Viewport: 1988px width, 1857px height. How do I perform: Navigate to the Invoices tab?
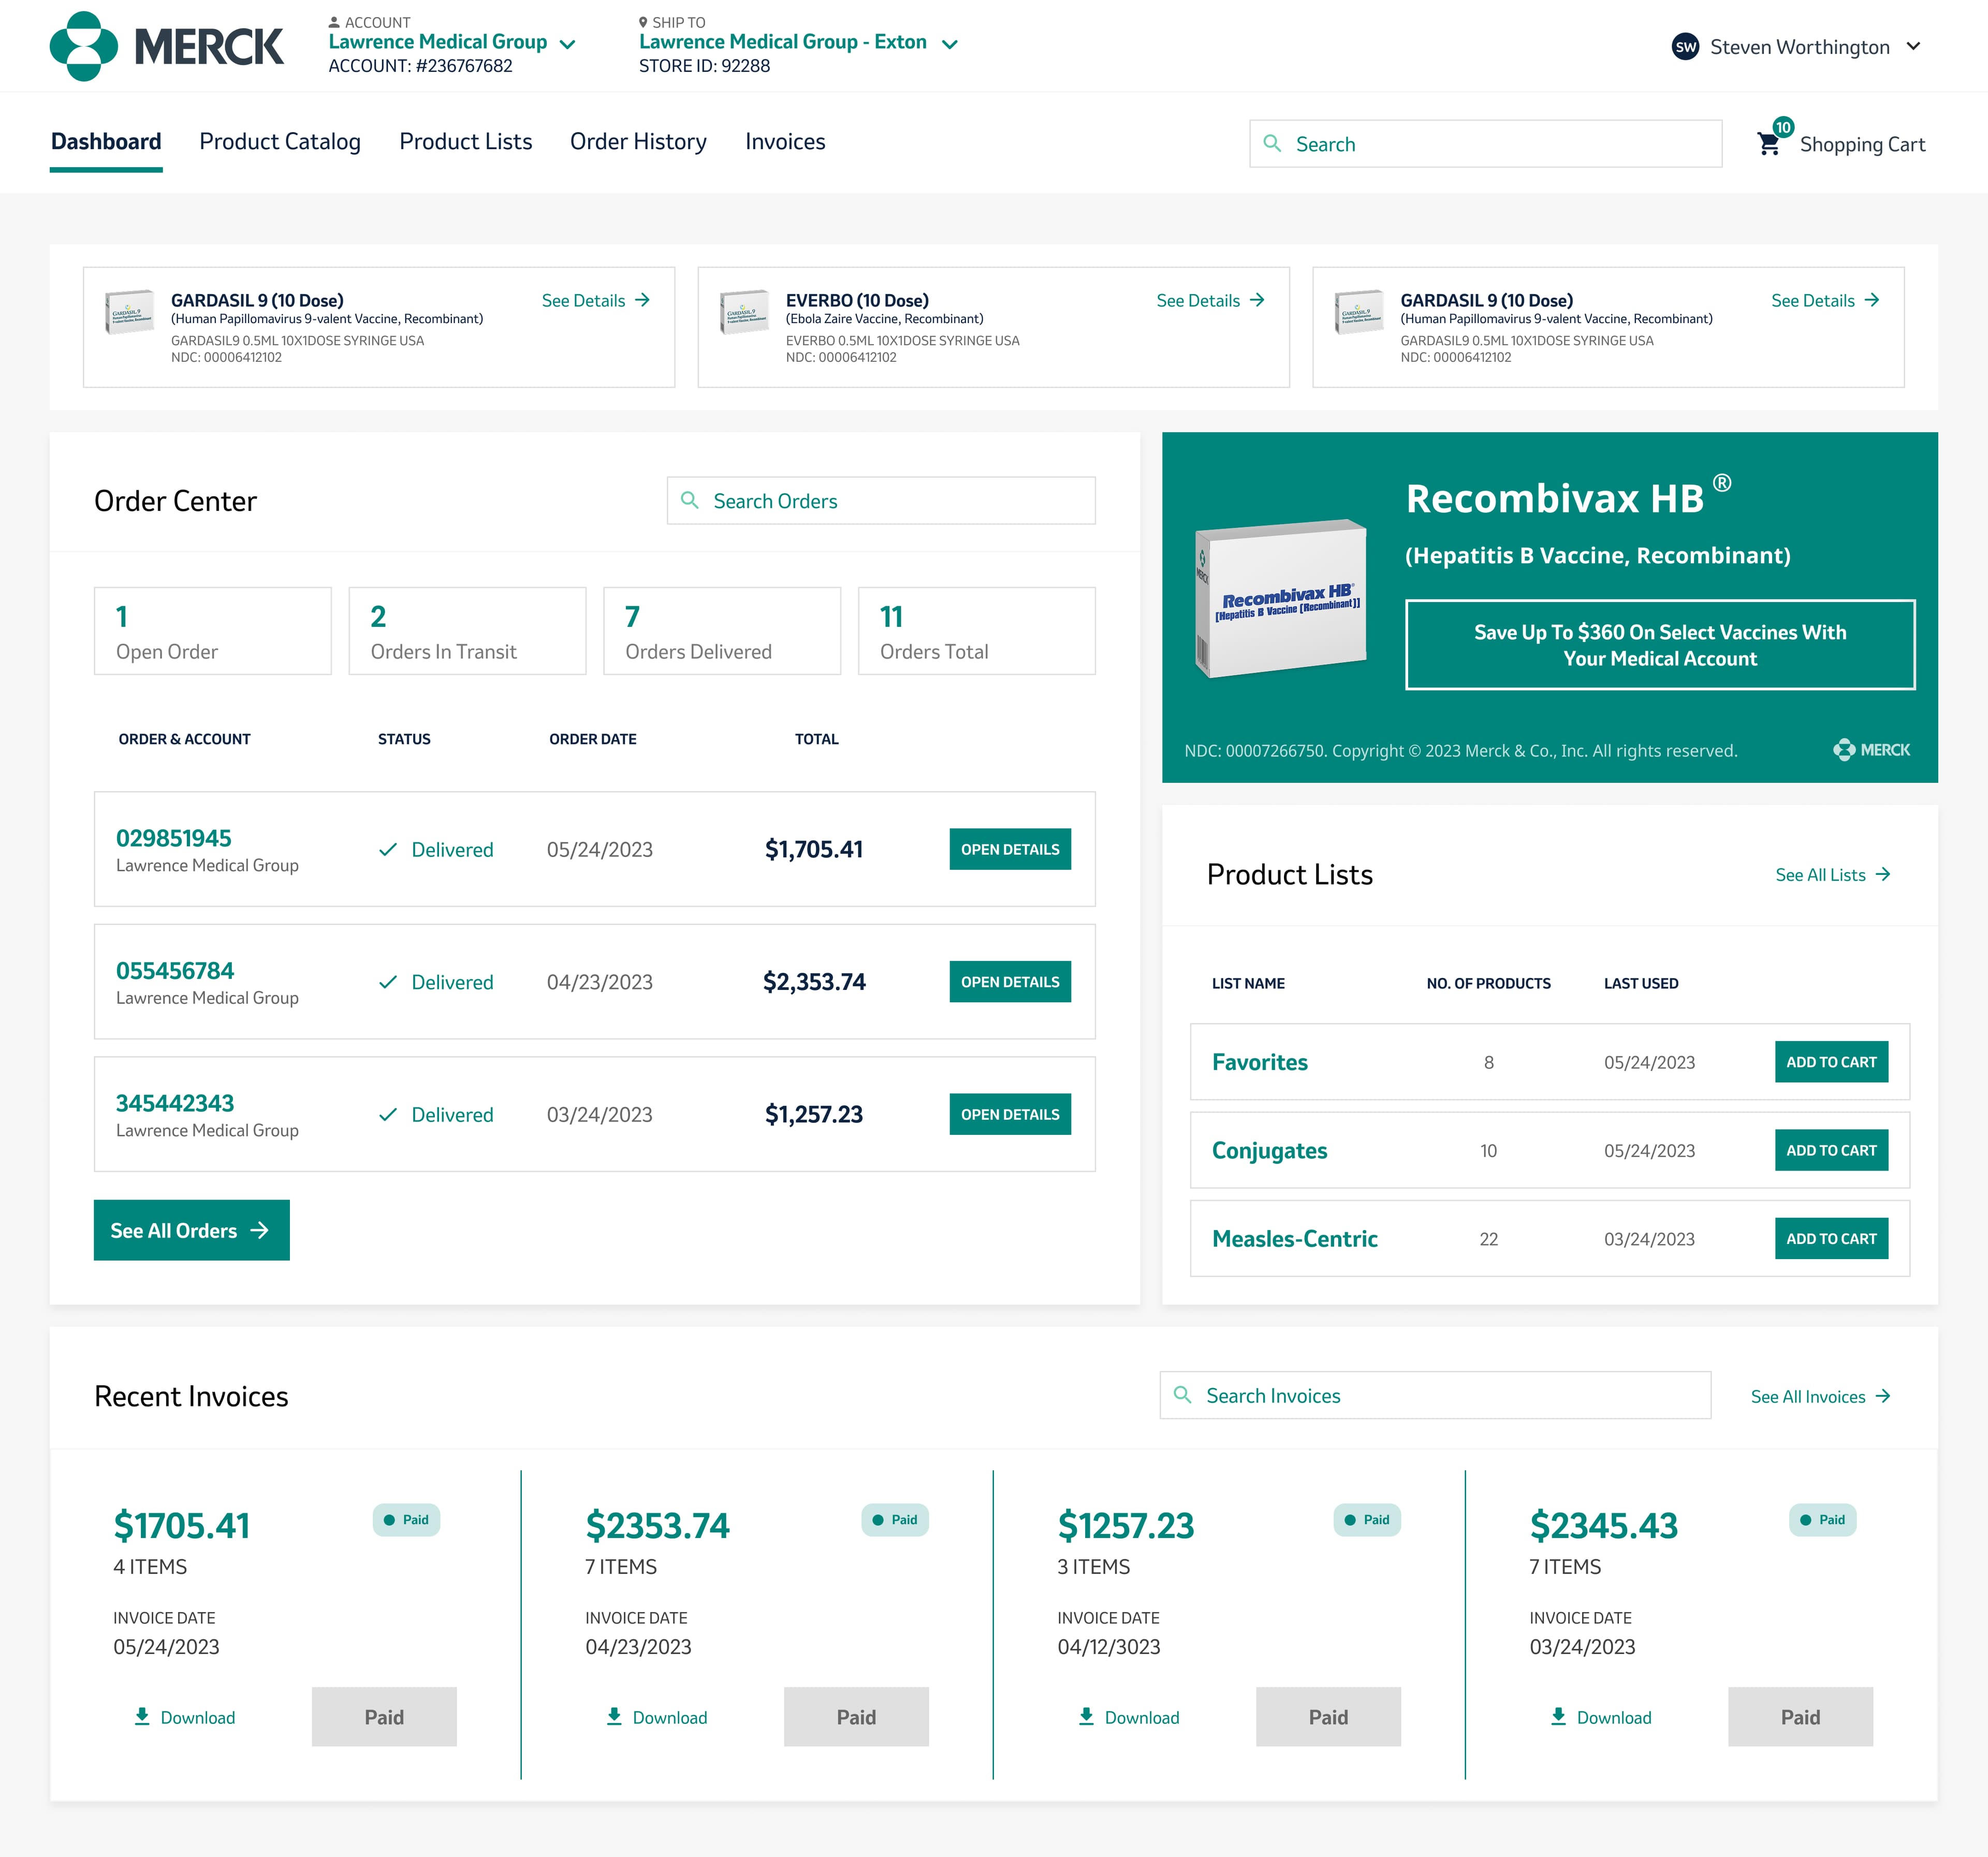(785, 142)
